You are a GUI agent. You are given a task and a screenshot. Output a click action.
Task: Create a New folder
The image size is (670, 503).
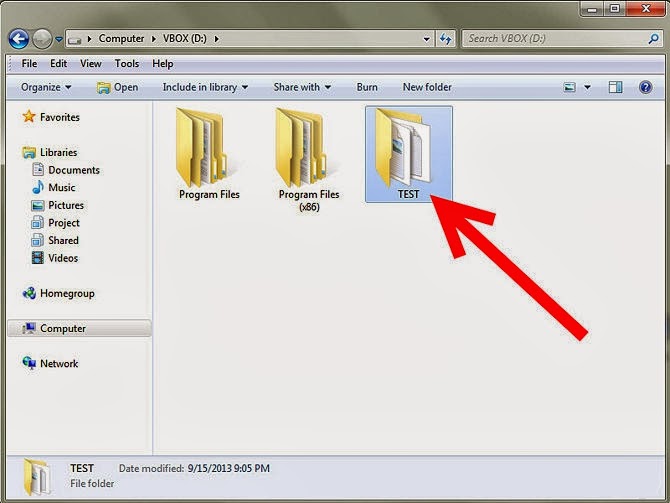click(427, 87)
